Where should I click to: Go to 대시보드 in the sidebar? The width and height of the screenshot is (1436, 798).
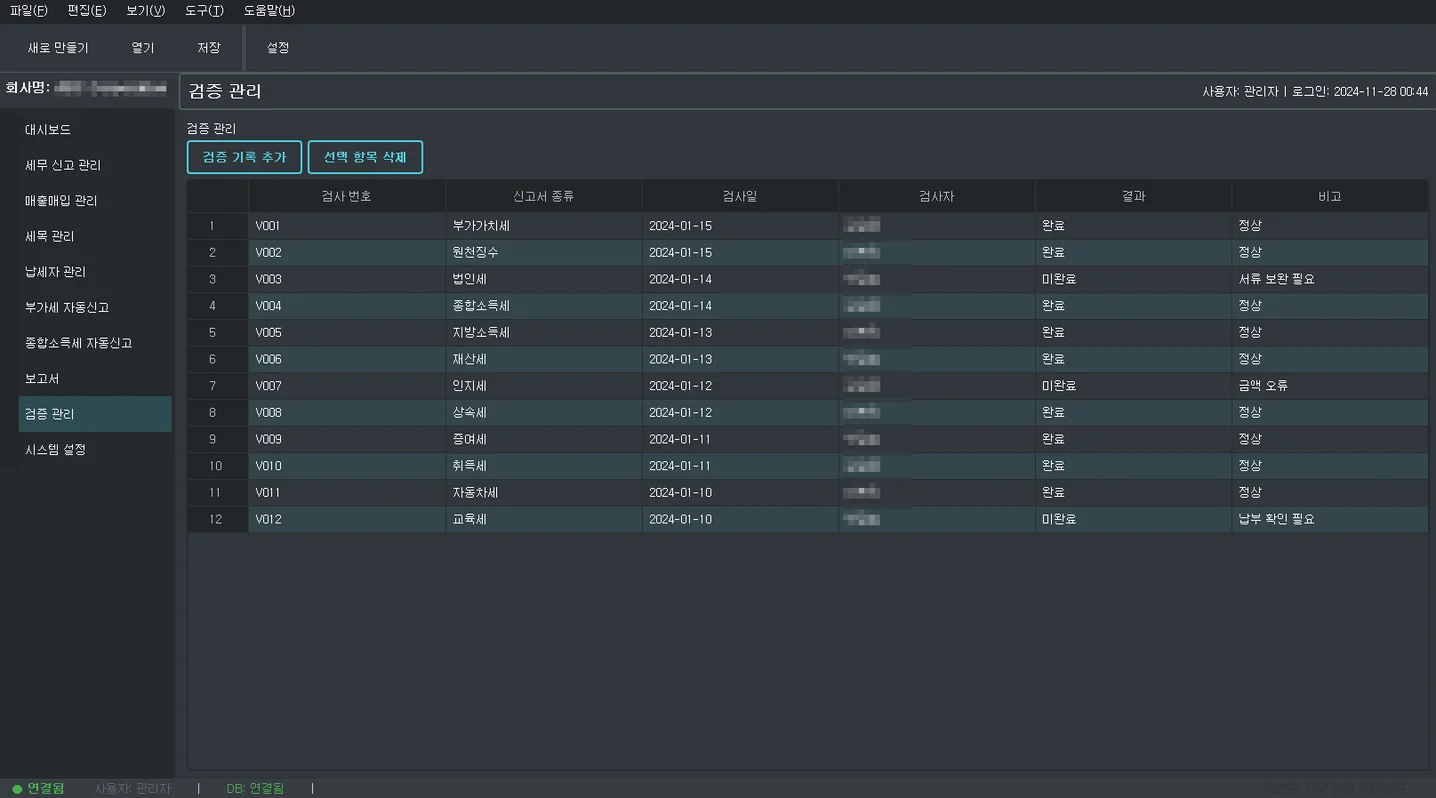click(x=48, y=130)
